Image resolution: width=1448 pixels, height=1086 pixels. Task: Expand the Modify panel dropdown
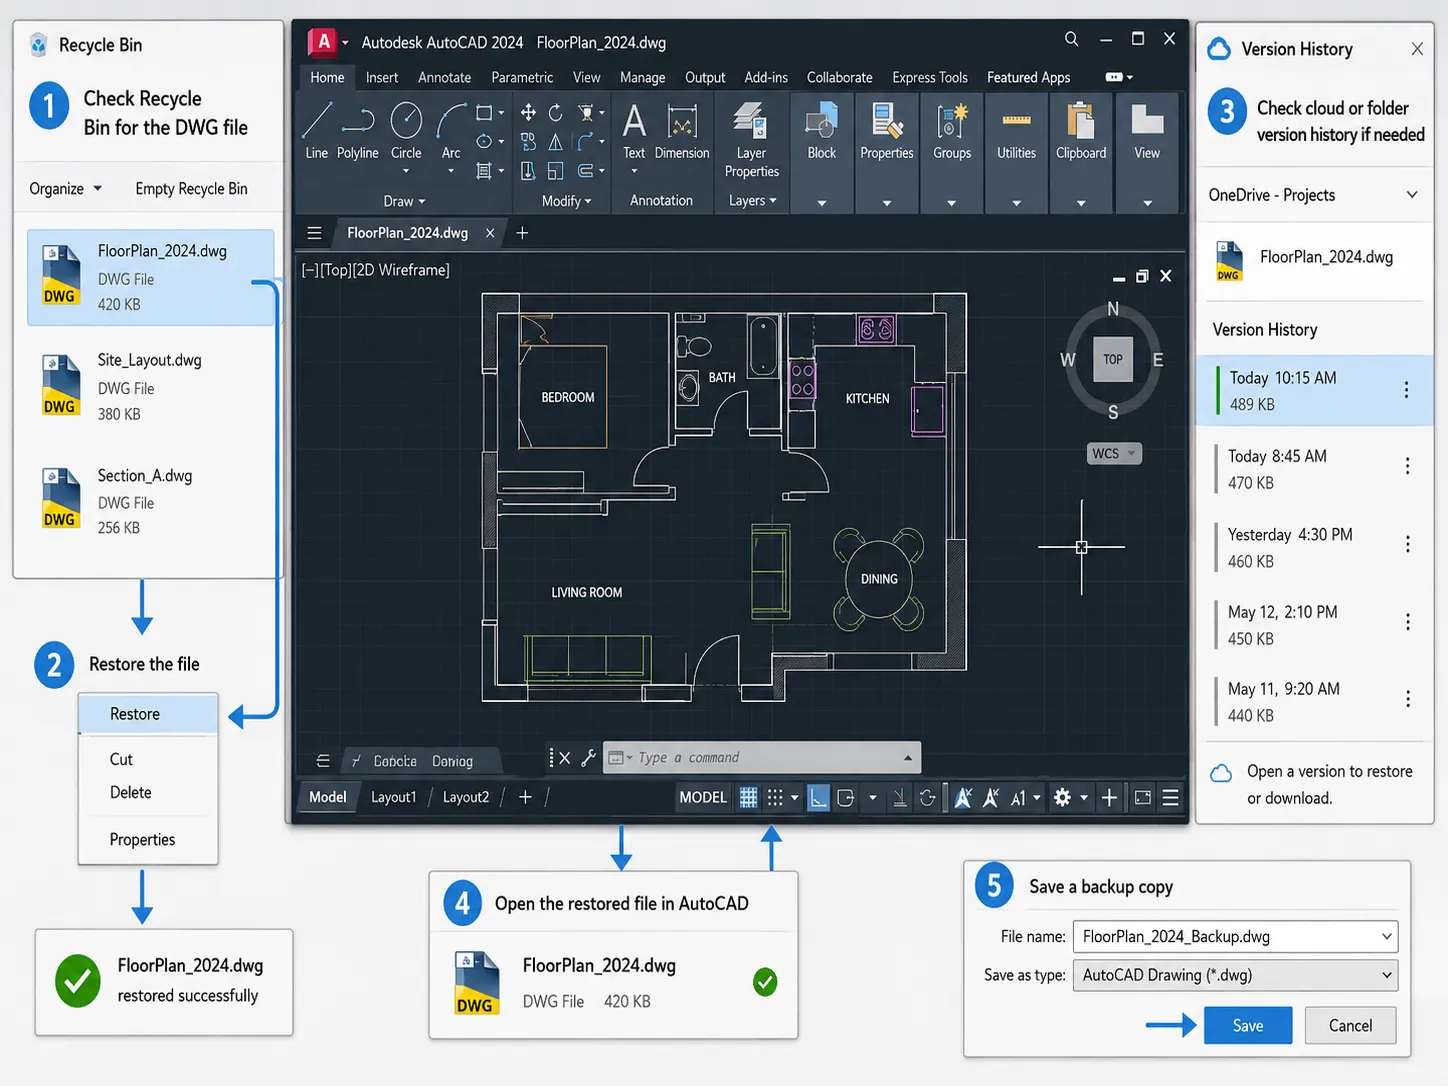pyautogui.click(x=566, y=201)
